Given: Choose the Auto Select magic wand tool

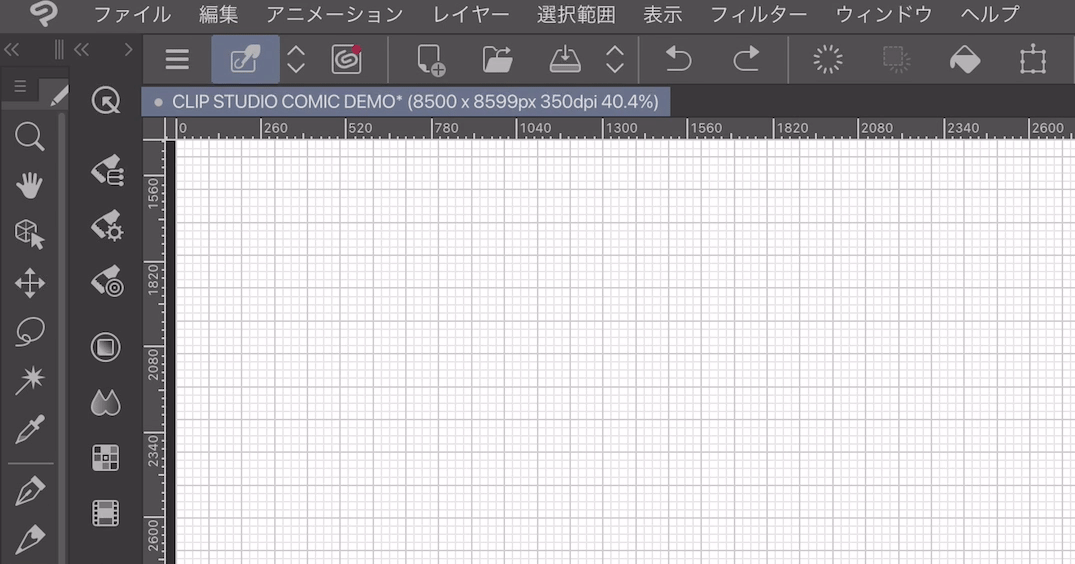Looking at the screenshot, I should tap(29, 380).
